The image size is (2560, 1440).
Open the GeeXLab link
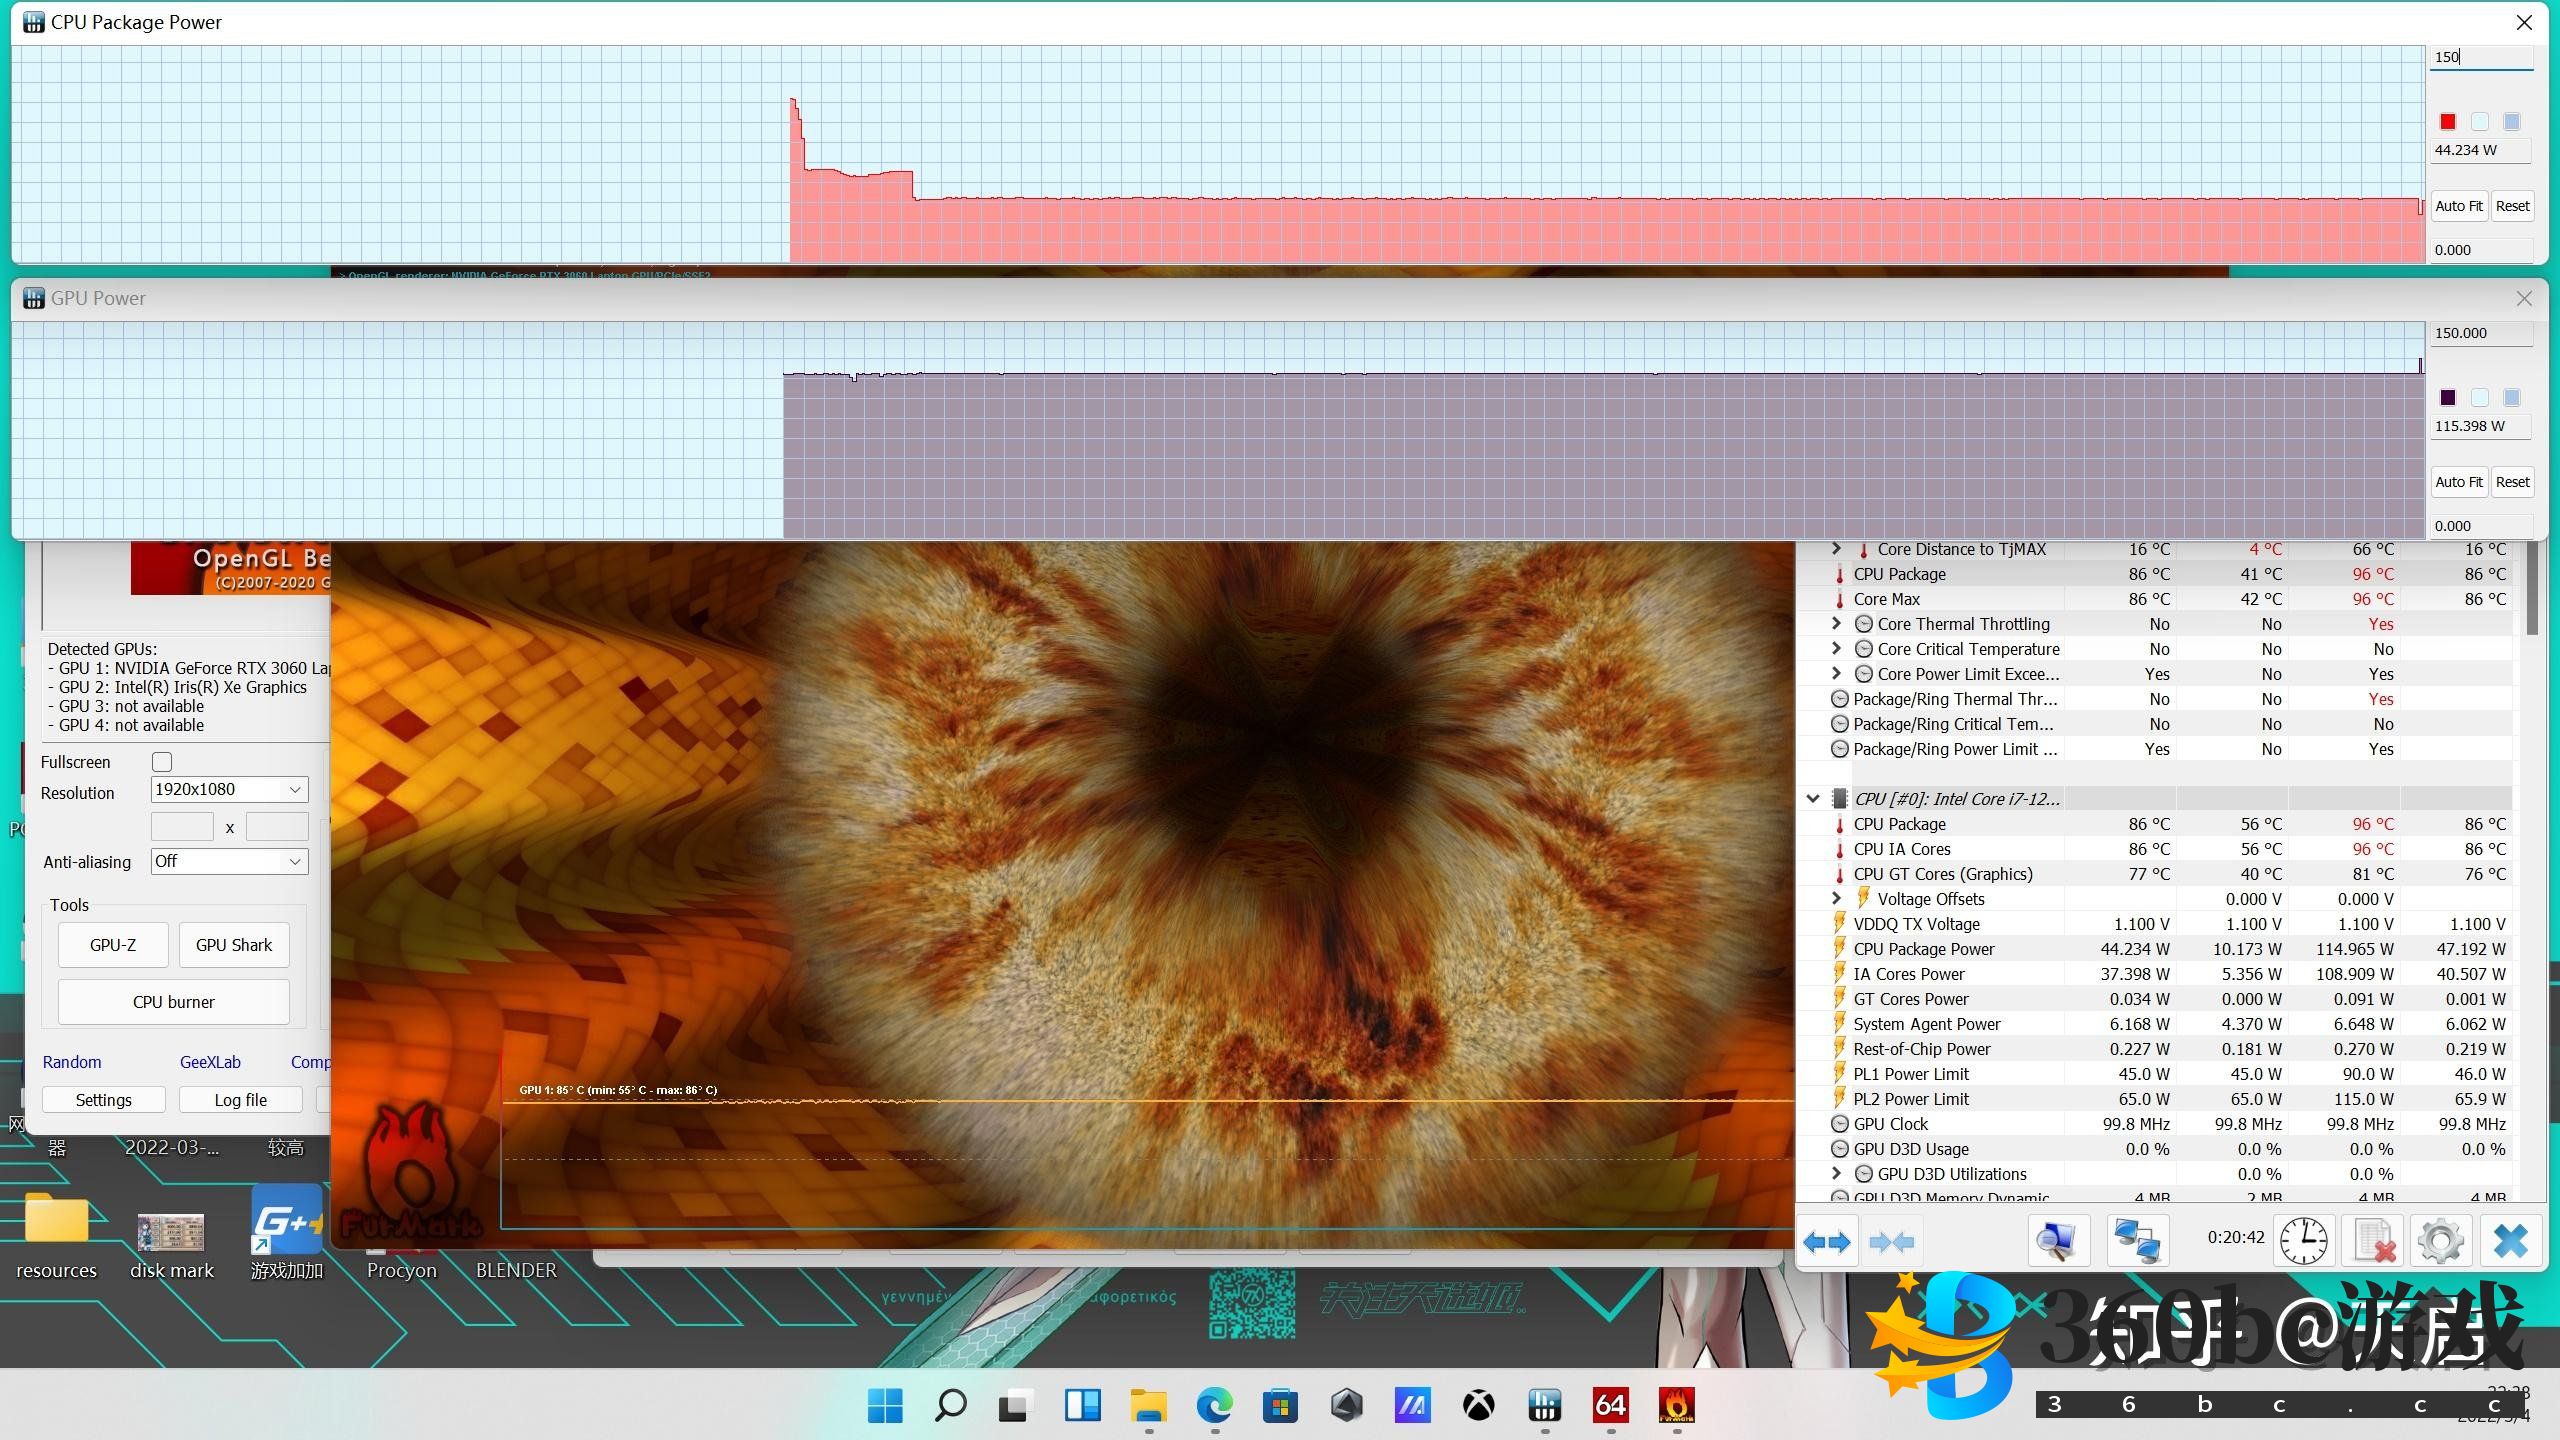tap(210, 1062)
